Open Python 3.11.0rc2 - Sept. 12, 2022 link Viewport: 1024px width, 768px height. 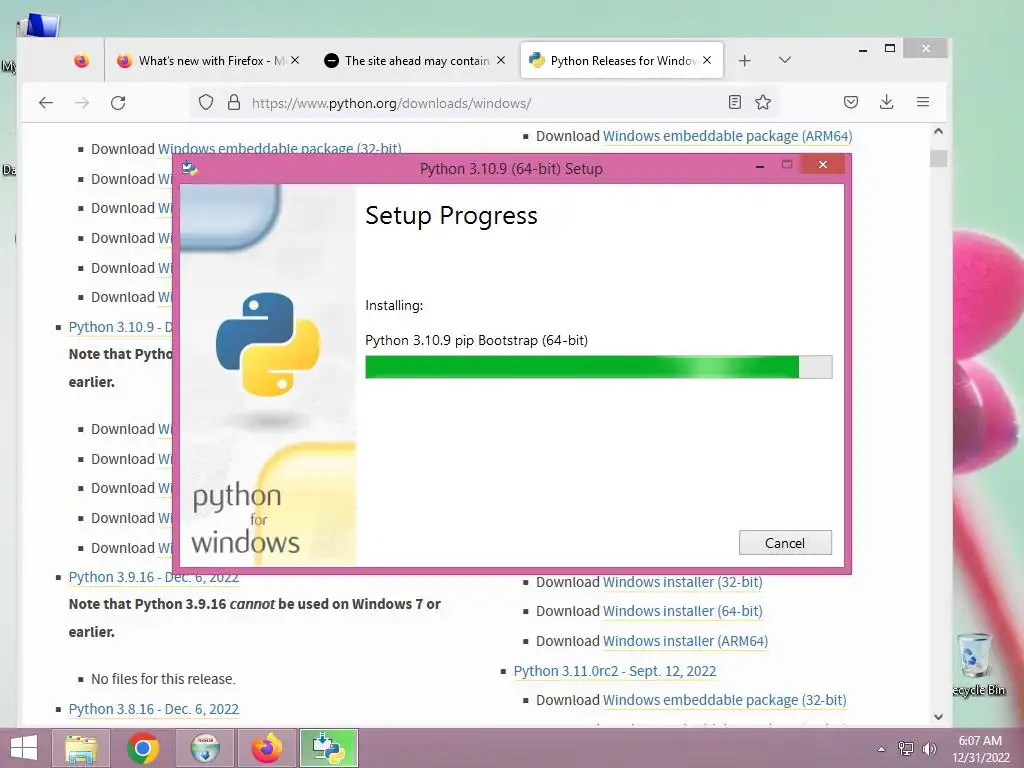point(615,671)
